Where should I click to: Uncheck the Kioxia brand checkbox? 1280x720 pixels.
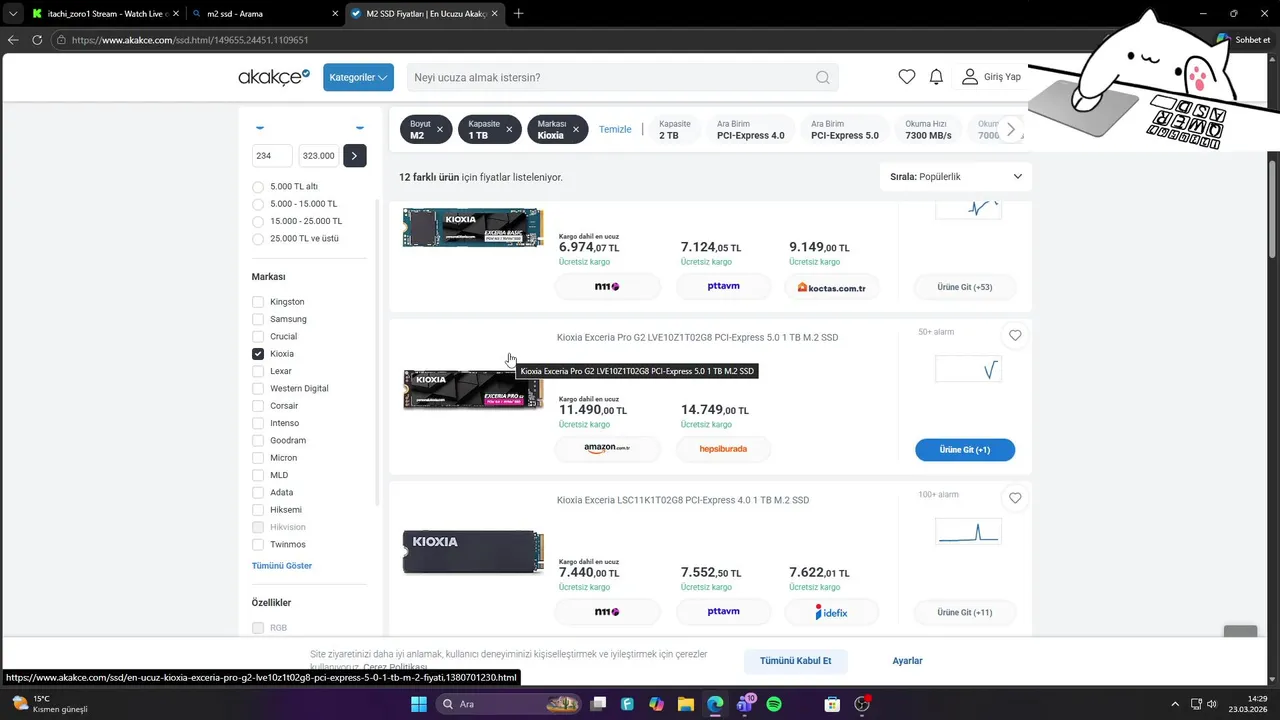[258, 354]
